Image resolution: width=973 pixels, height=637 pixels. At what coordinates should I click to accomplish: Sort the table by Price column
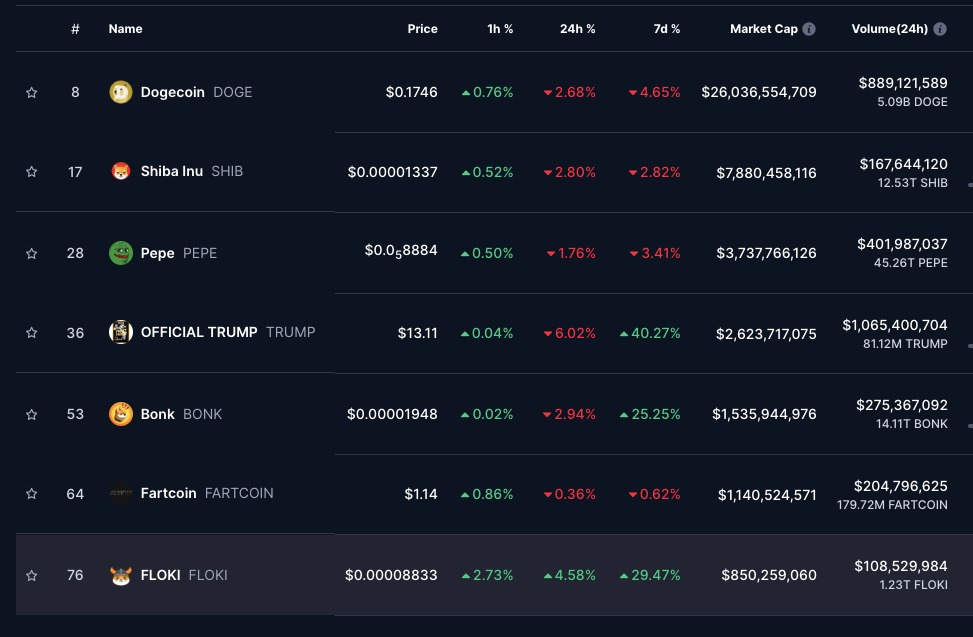coord(422,29)
